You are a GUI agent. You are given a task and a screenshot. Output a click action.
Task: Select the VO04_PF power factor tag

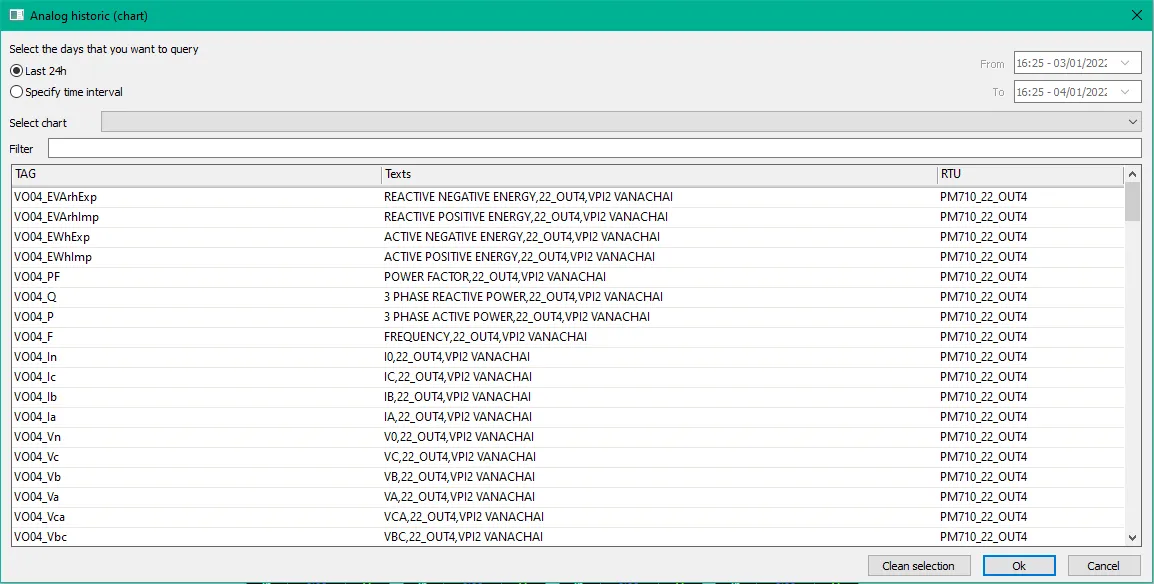point(568,277)
